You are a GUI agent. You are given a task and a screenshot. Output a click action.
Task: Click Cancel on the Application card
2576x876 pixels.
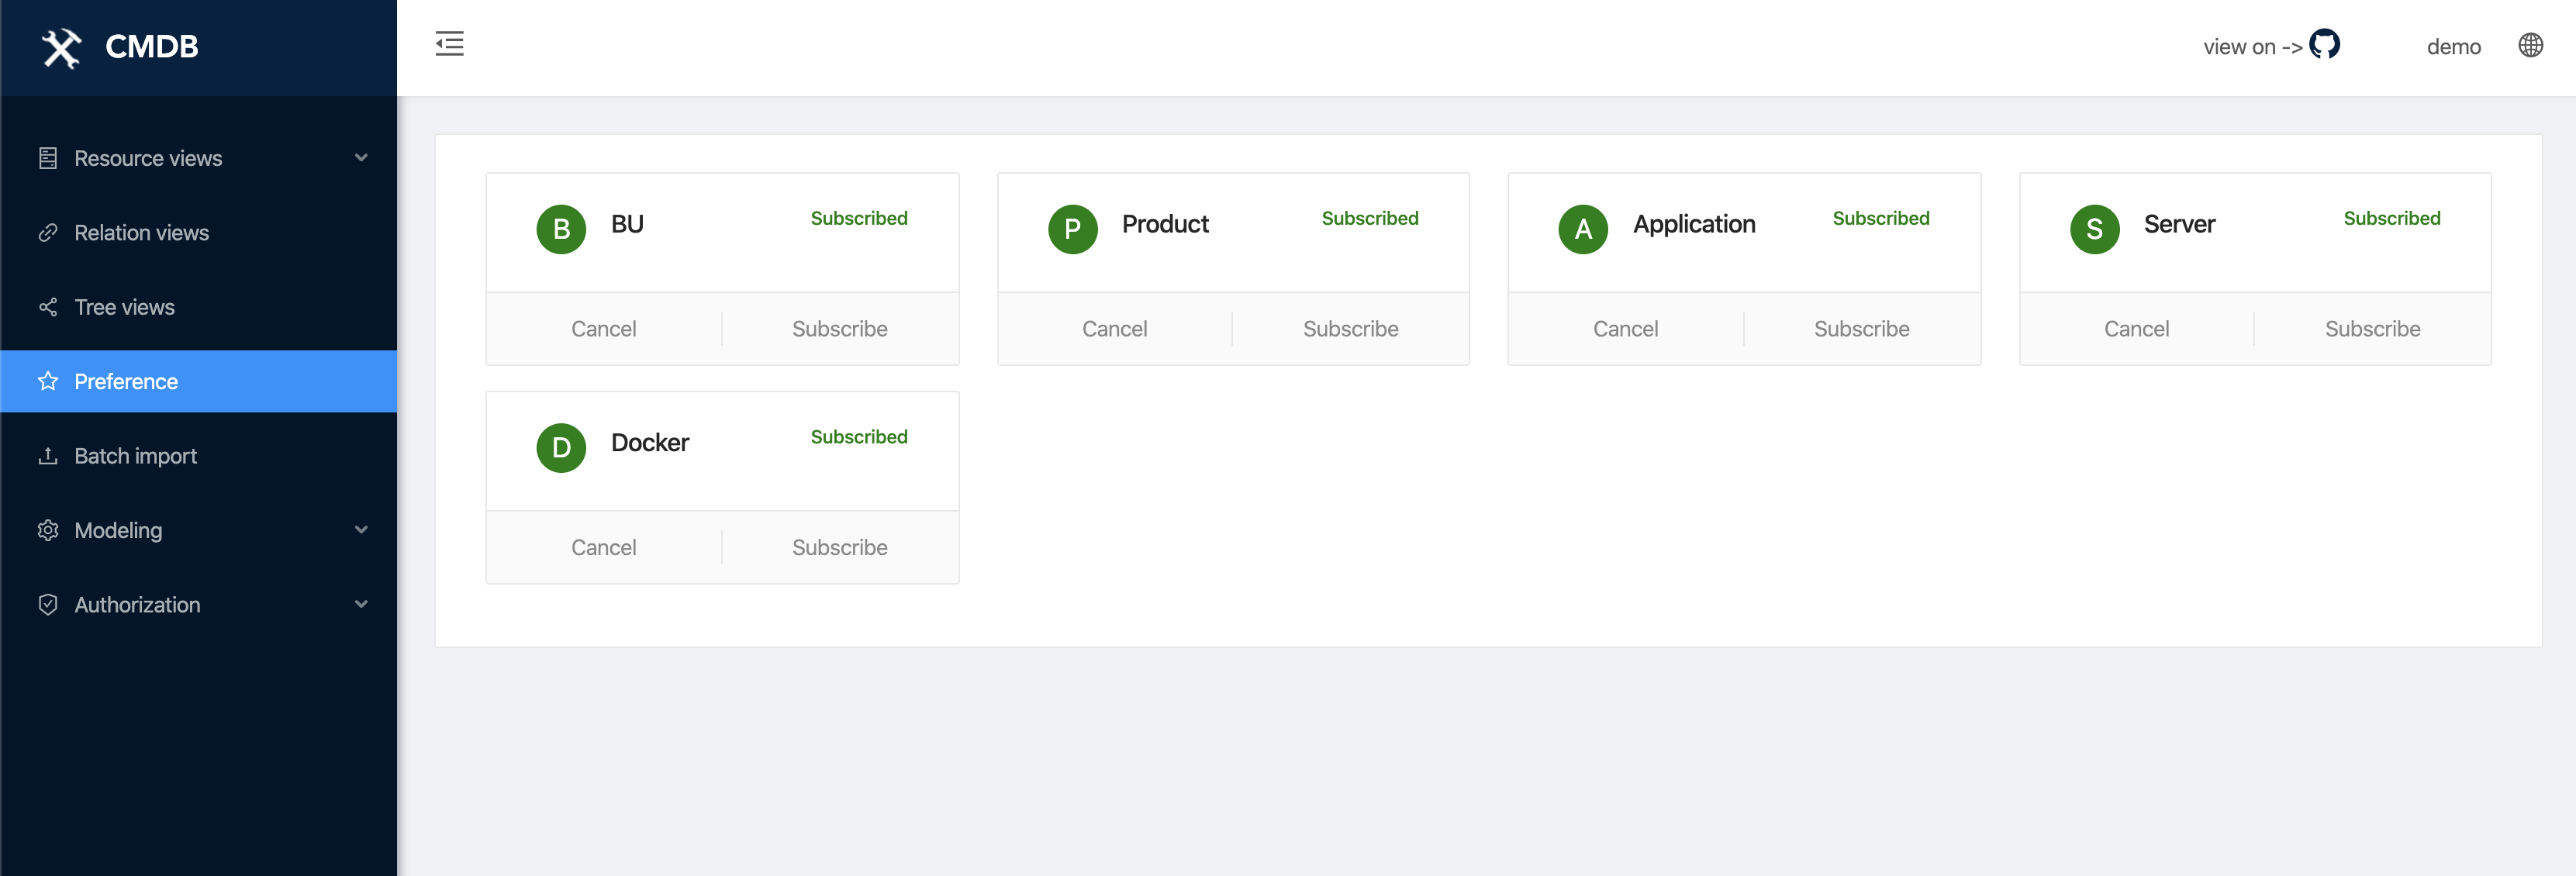click(x=1625, y=329)
